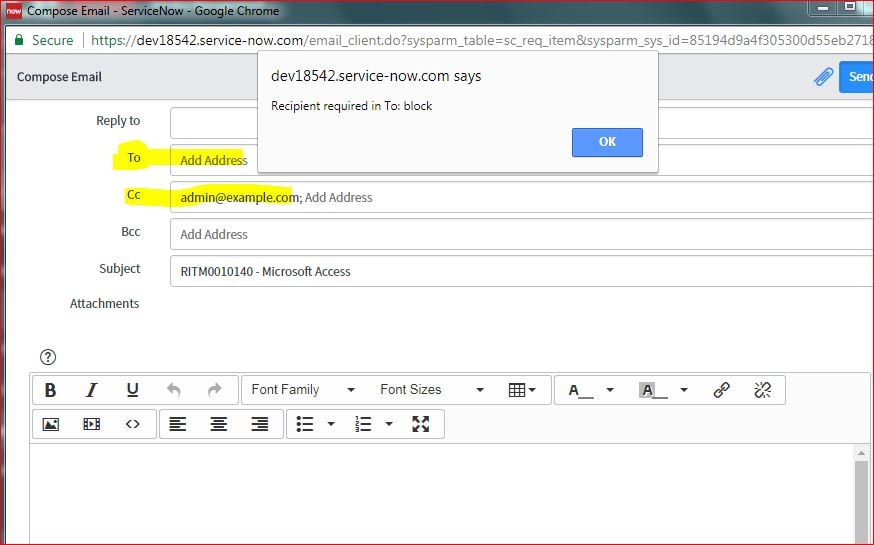874x545 pixels.
Task: Open the bulleted list style dropdown
Action: click(331, 424)
